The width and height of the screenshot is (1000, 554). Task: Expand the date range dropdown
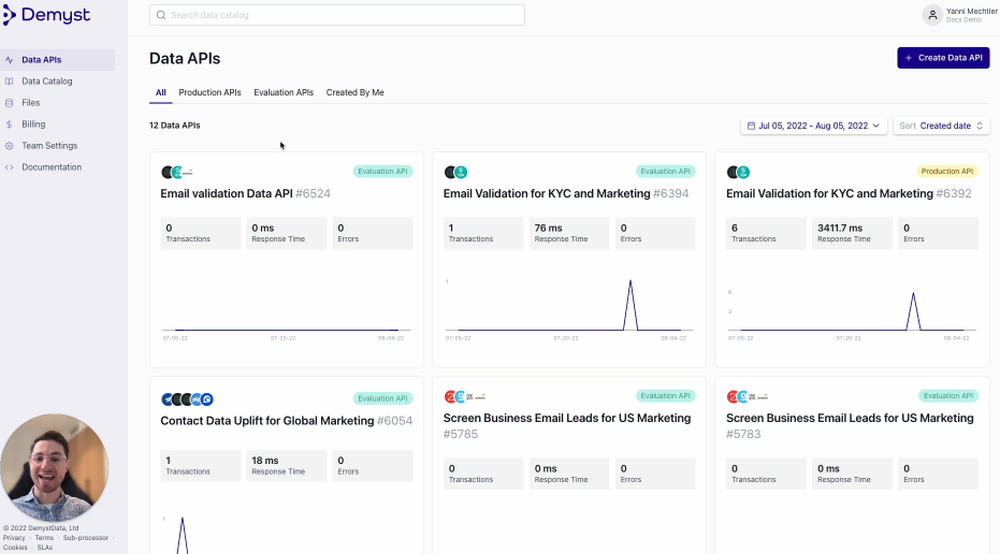[814, 126]
